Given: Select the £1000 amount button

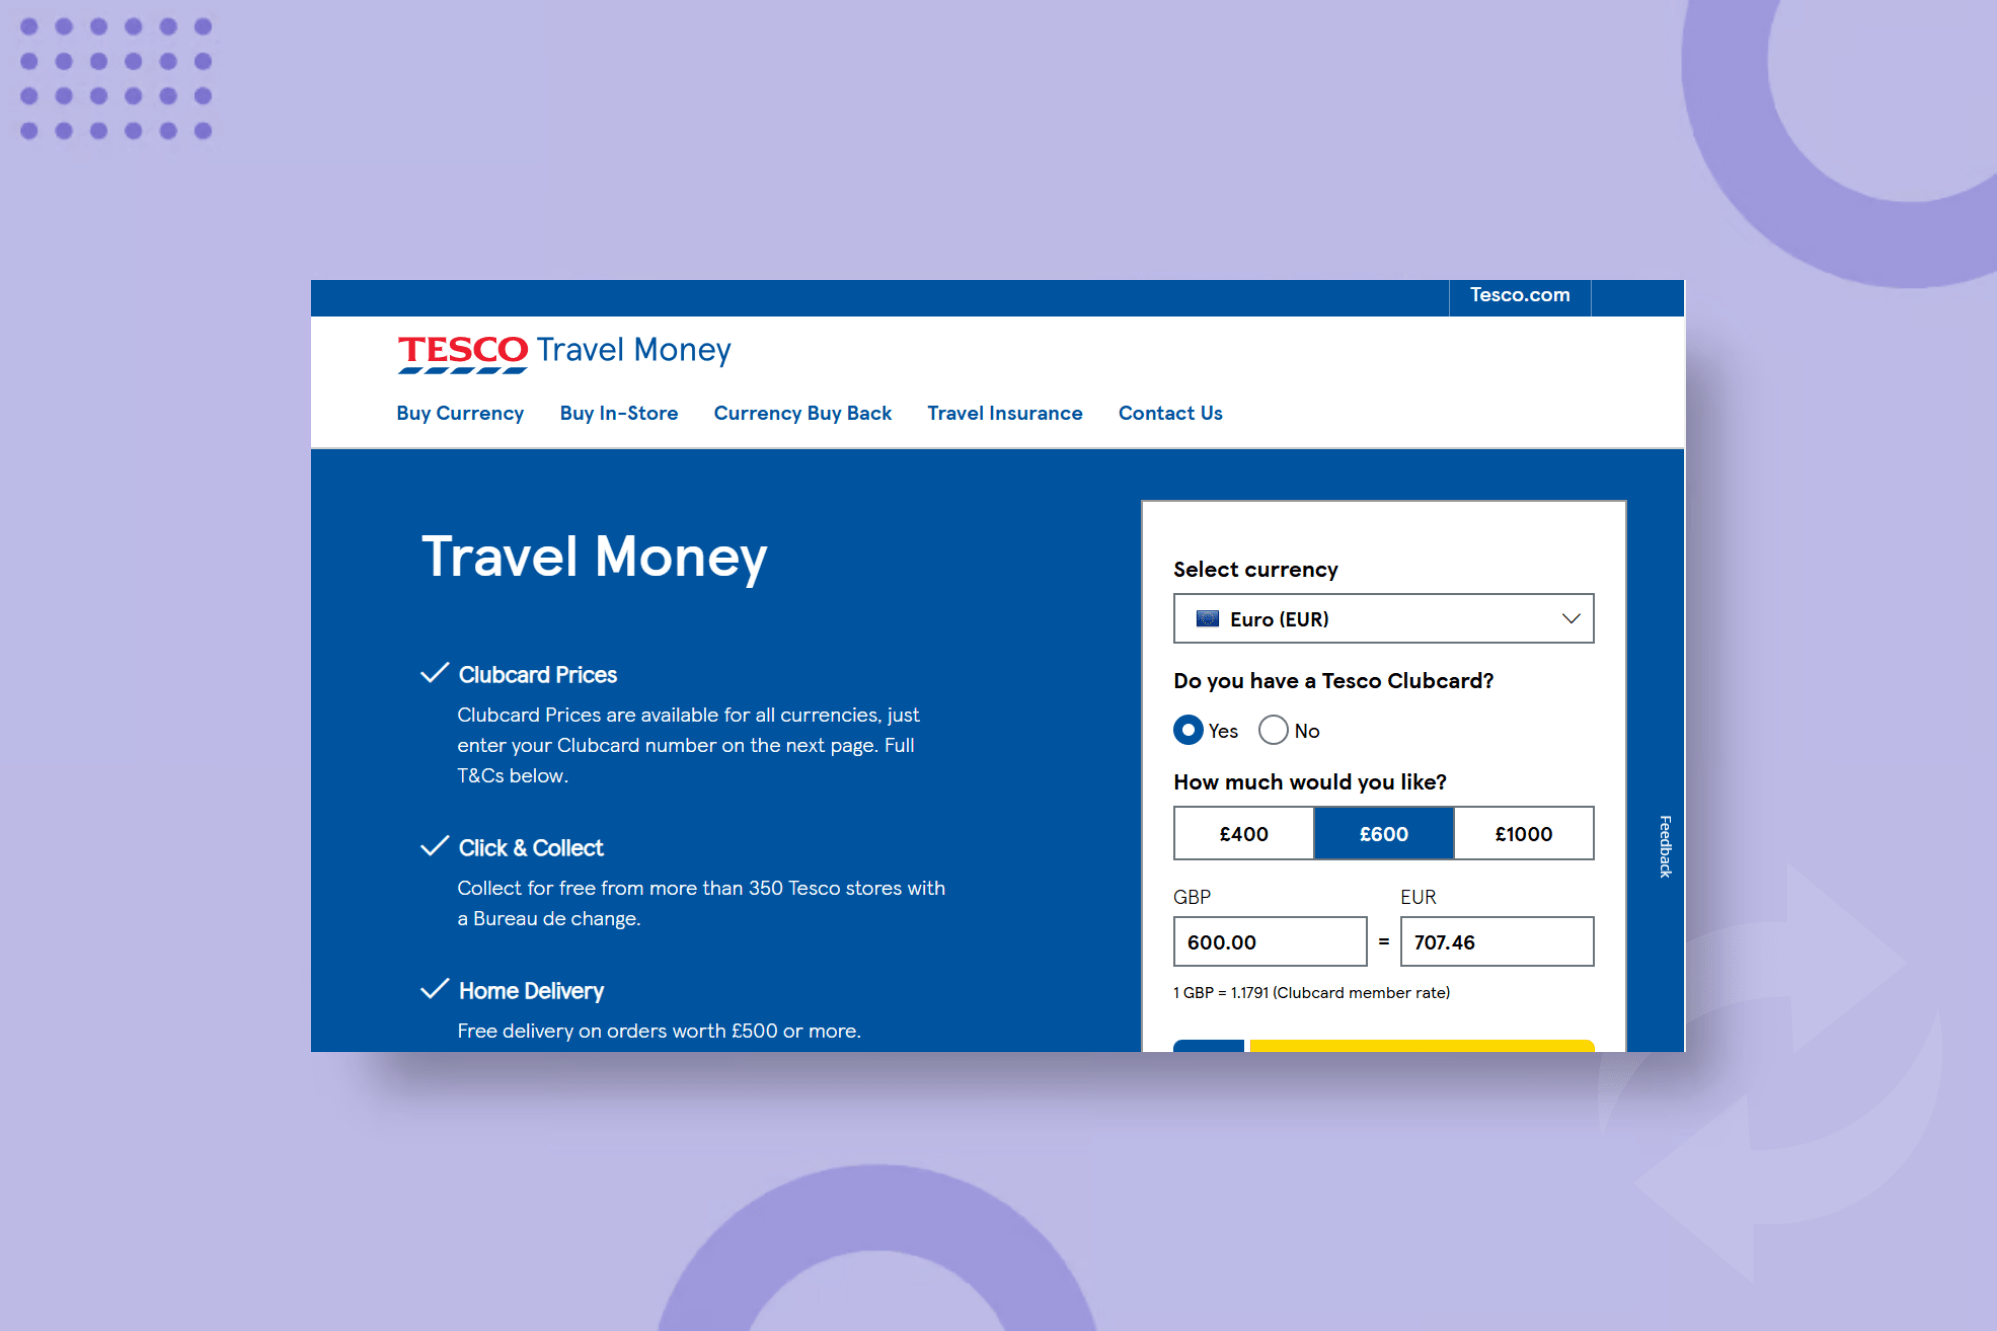Looking at the screenshot, I should [1520, 832].
